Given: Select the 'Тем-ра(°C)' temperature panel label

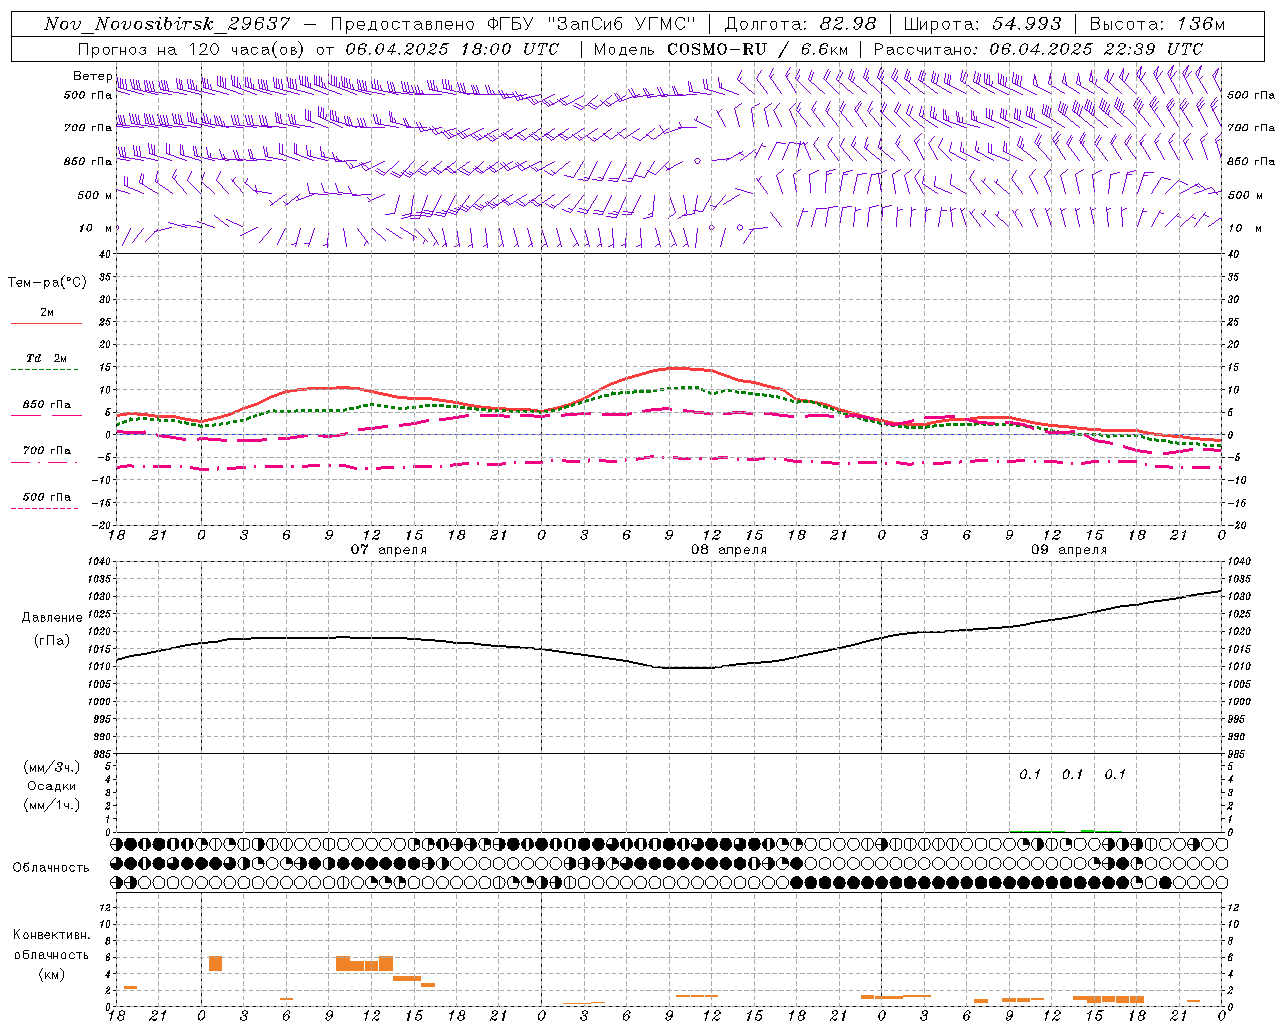Looking at the screenshot, I should point(47,283).
